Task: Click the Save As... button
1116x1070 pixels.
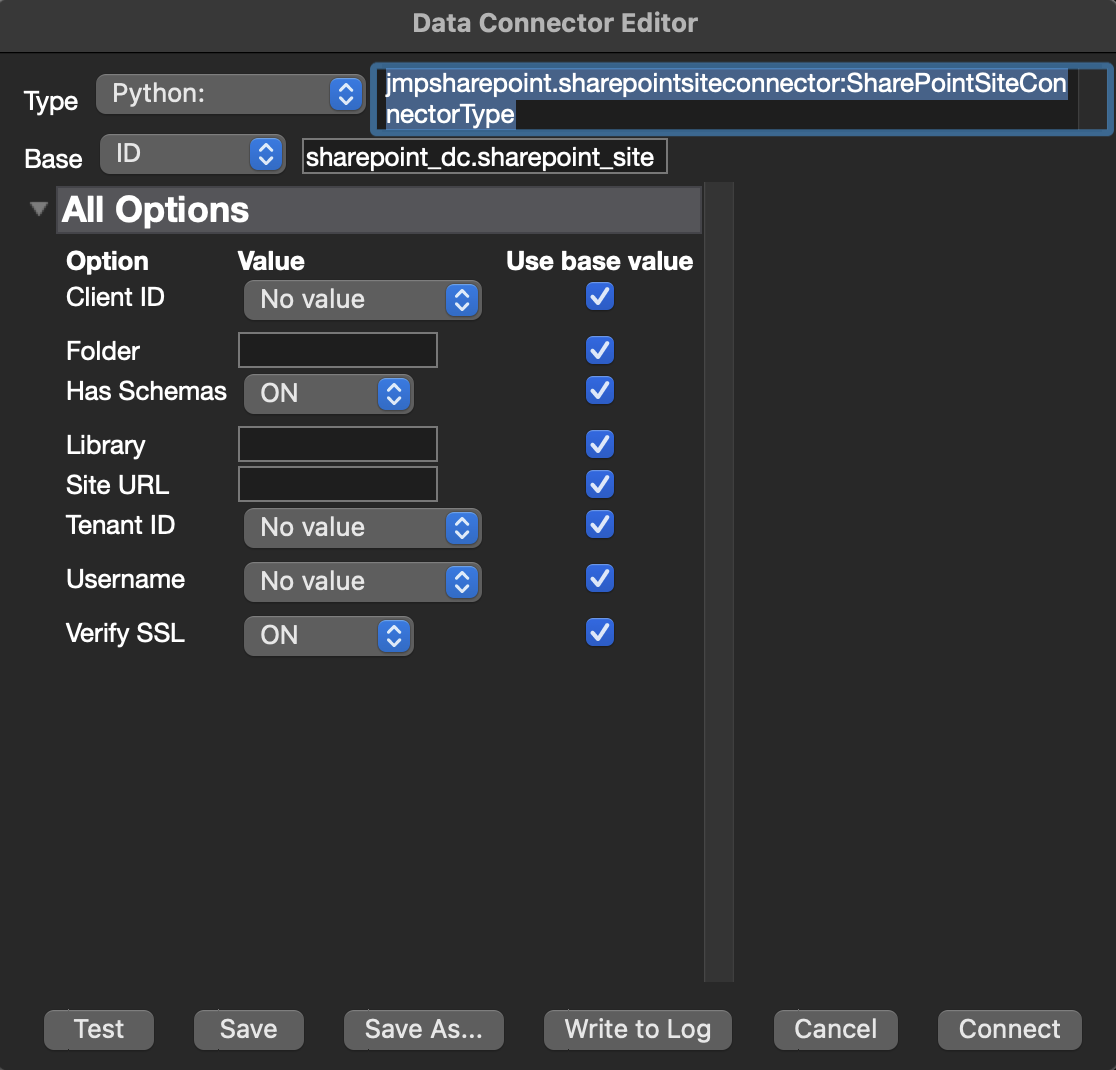Action: tap(423, 1029)
